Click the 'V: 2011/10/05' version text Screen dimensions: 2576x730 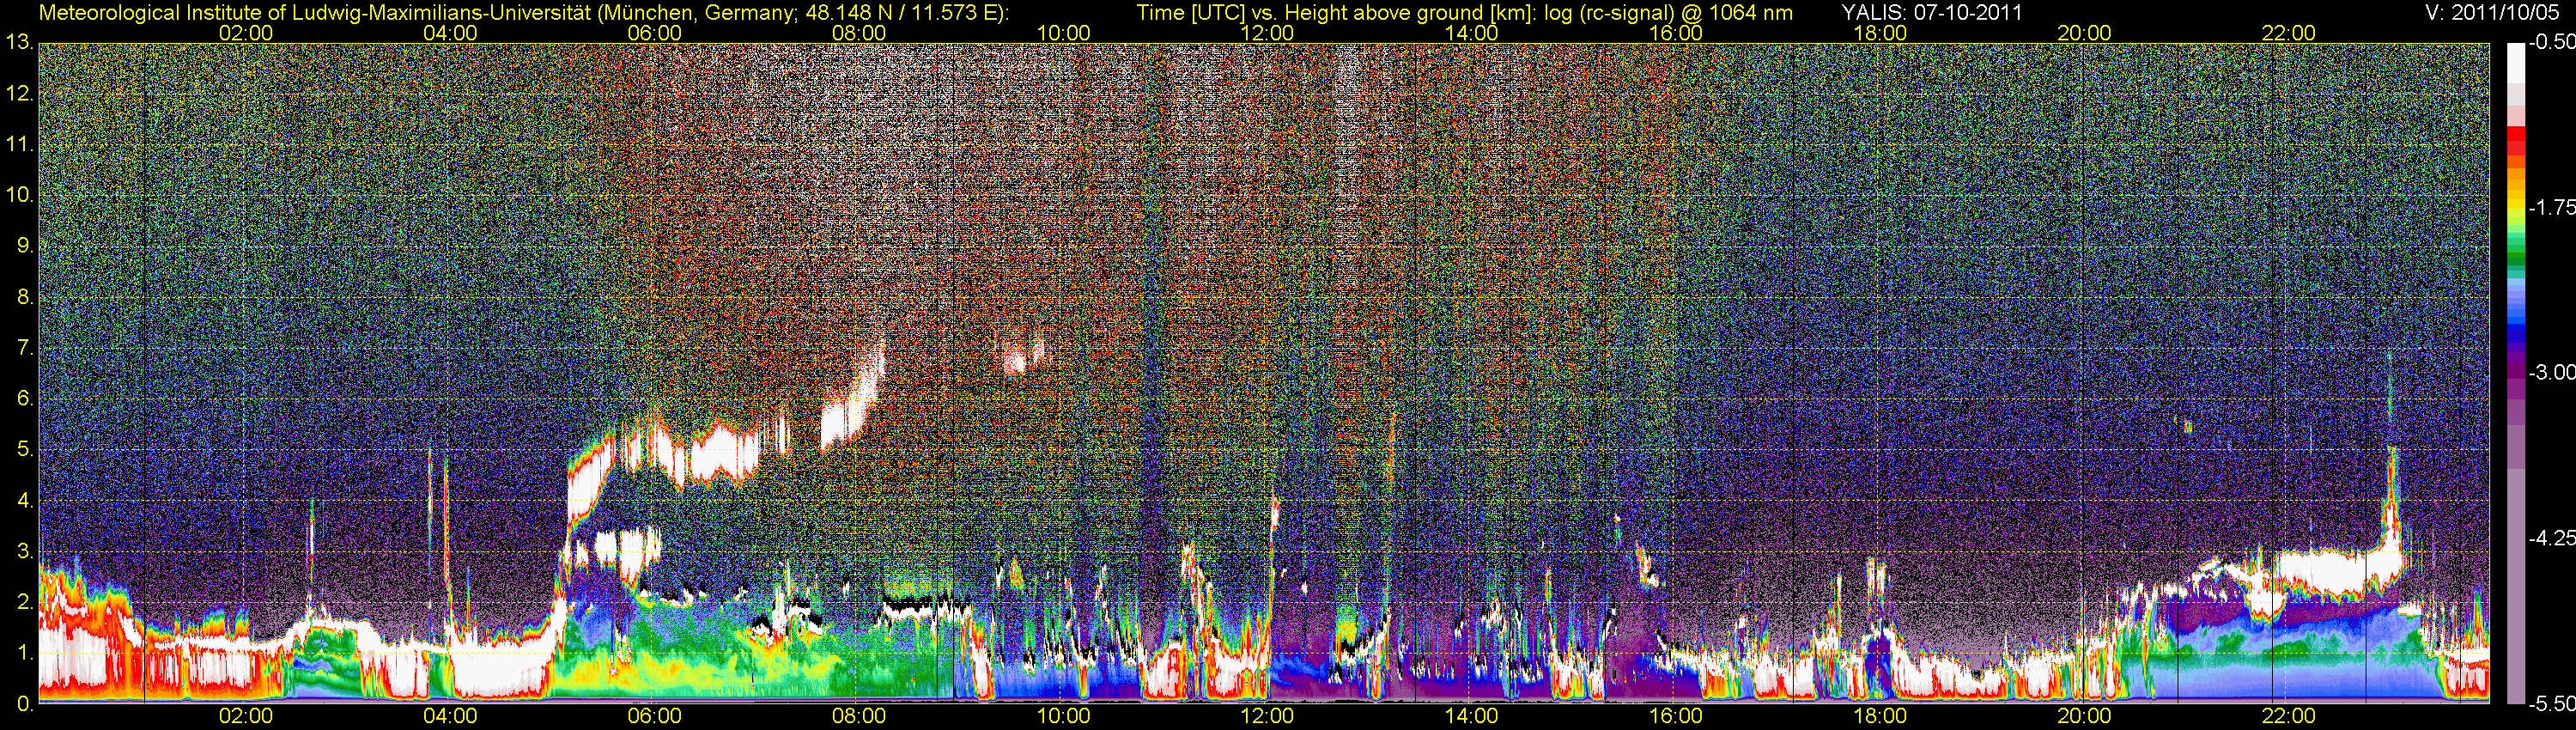coord(2490,13)
